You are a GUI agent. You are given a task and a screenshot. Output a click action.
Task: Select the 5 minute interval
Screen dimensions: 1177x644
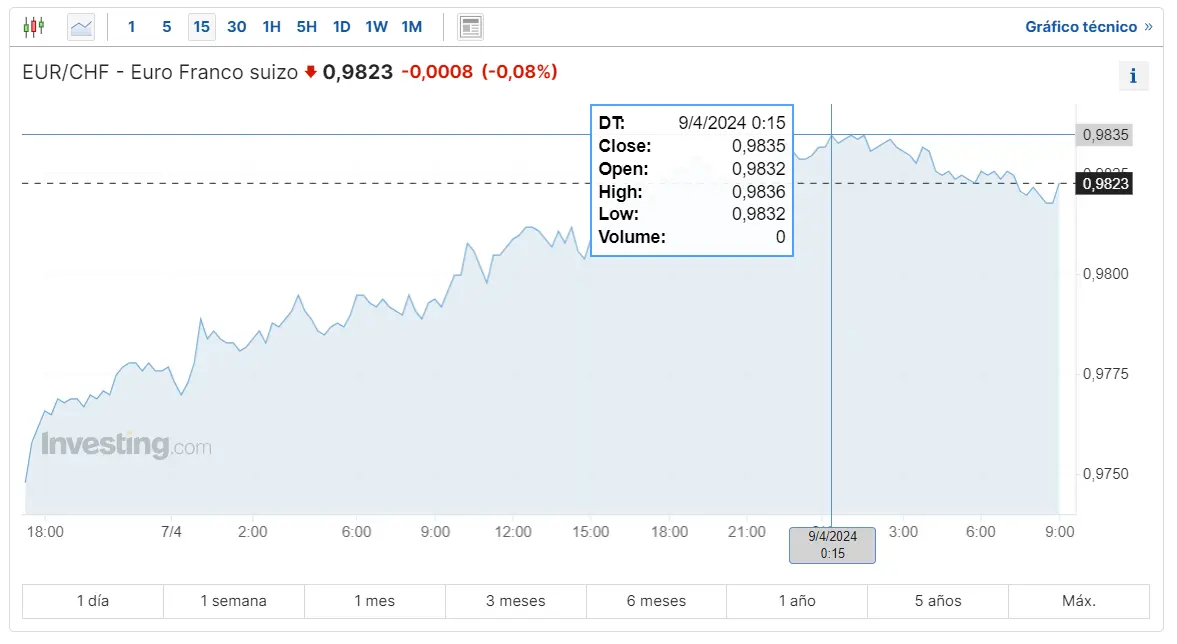[x=167, y=27]
